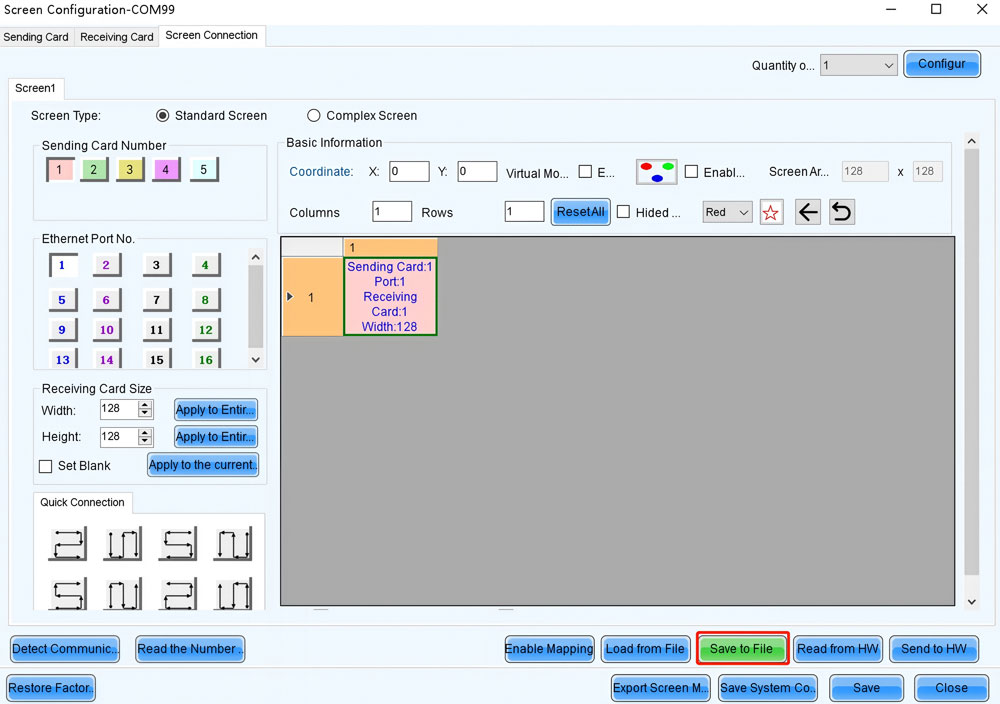The height and width of the screenshot is (704, 1000).
Task: Select sending card number 4 magenta swatch
Action: (x=166, y=170)
